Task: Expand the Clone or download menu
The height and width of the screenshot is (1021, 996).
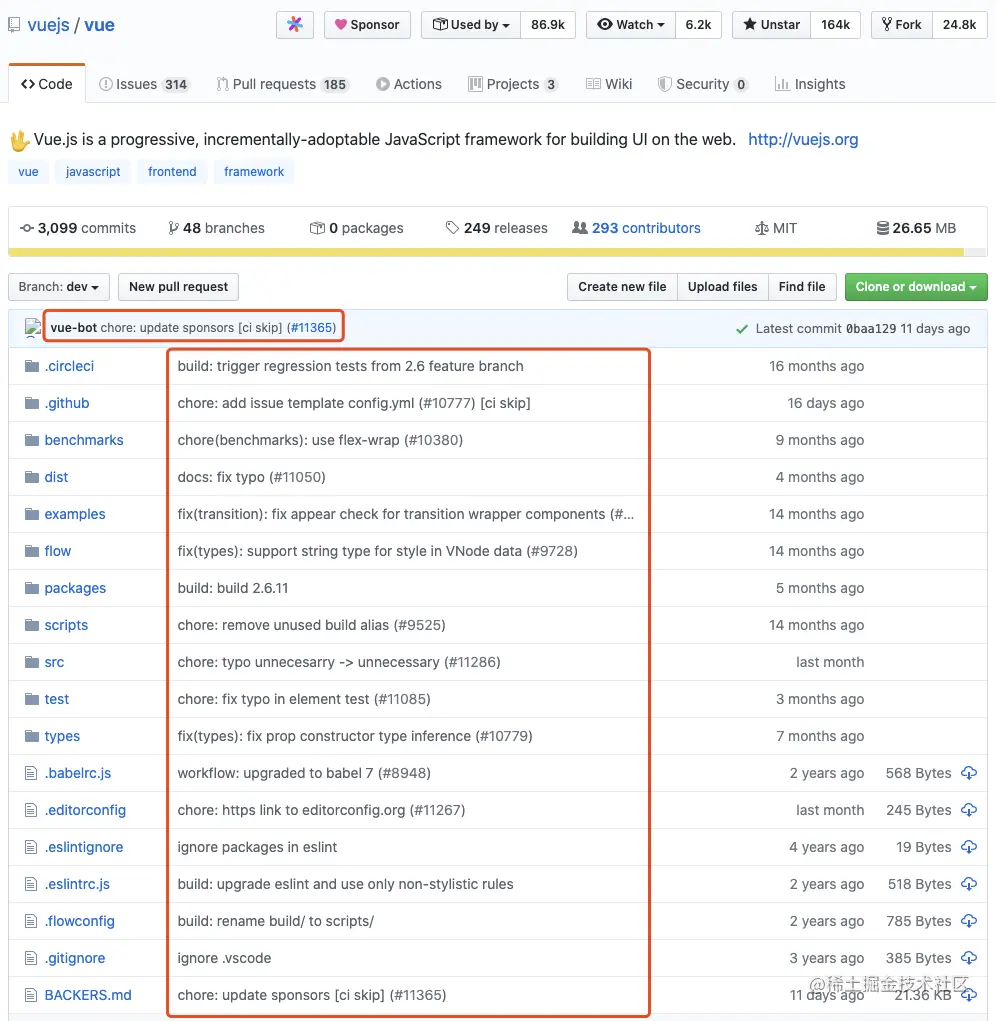Action: pyautogui.click(x=916, y=287)
